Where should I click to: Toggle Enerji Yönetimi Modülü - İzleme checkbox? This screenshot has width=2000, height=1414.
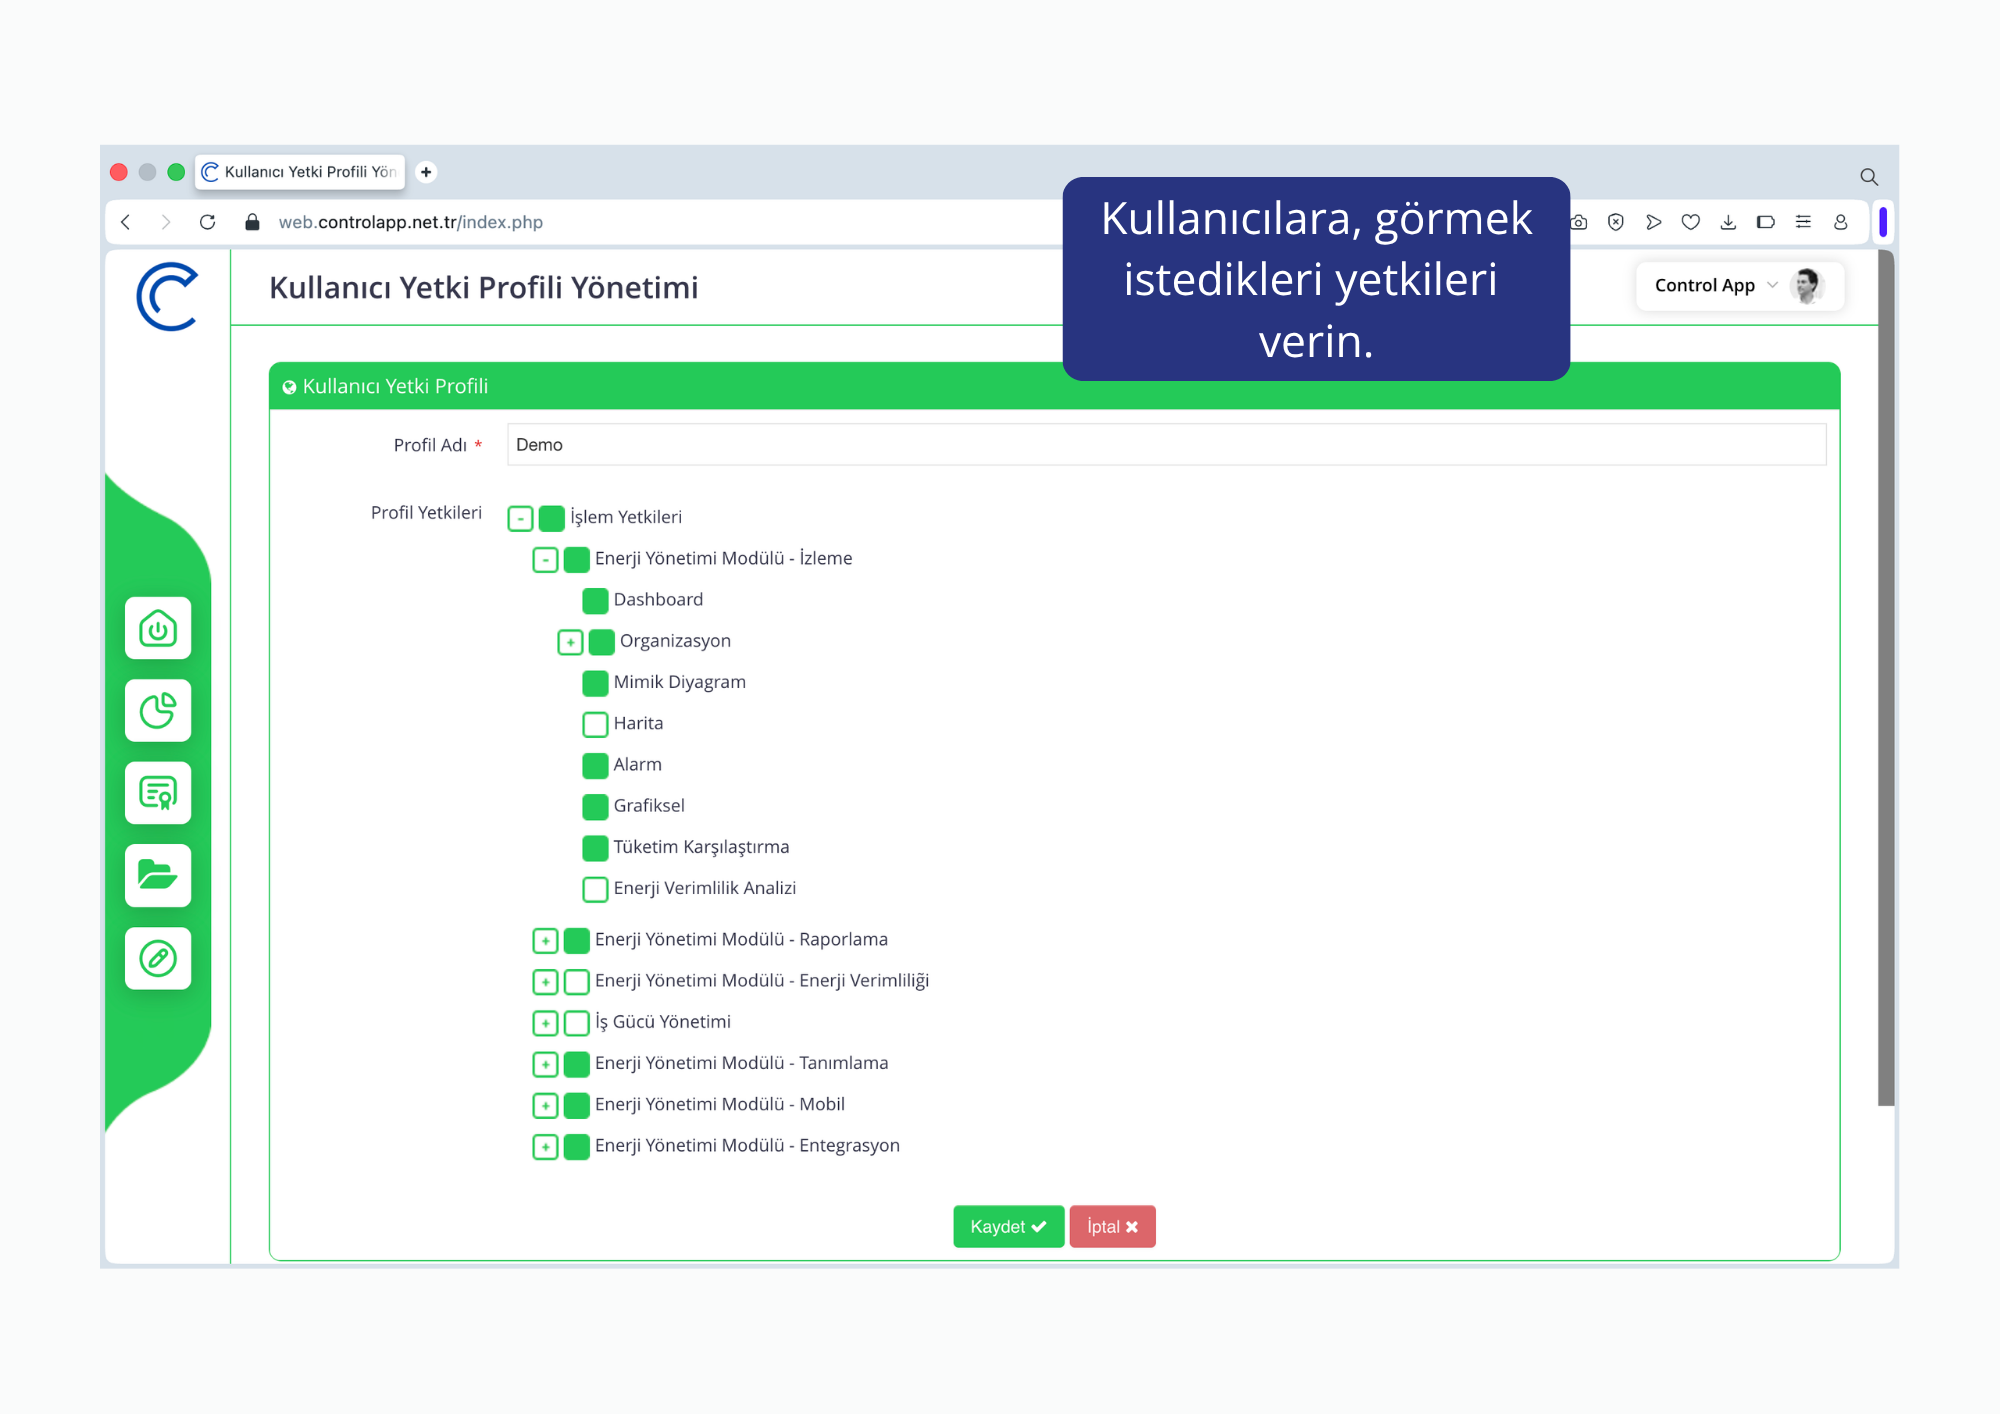(576, 559)
